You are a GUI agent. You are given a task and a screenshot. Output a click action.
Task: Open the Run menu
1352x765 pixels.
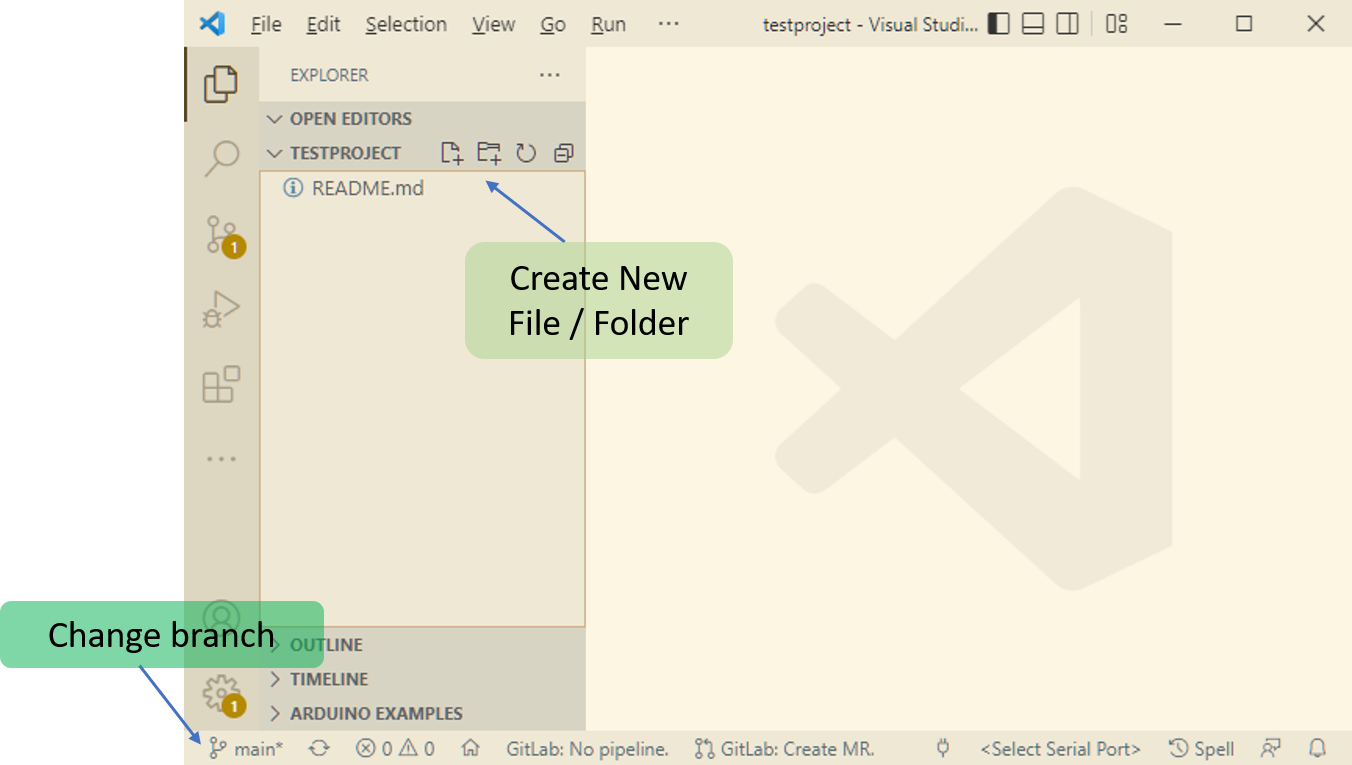[607, 24]
